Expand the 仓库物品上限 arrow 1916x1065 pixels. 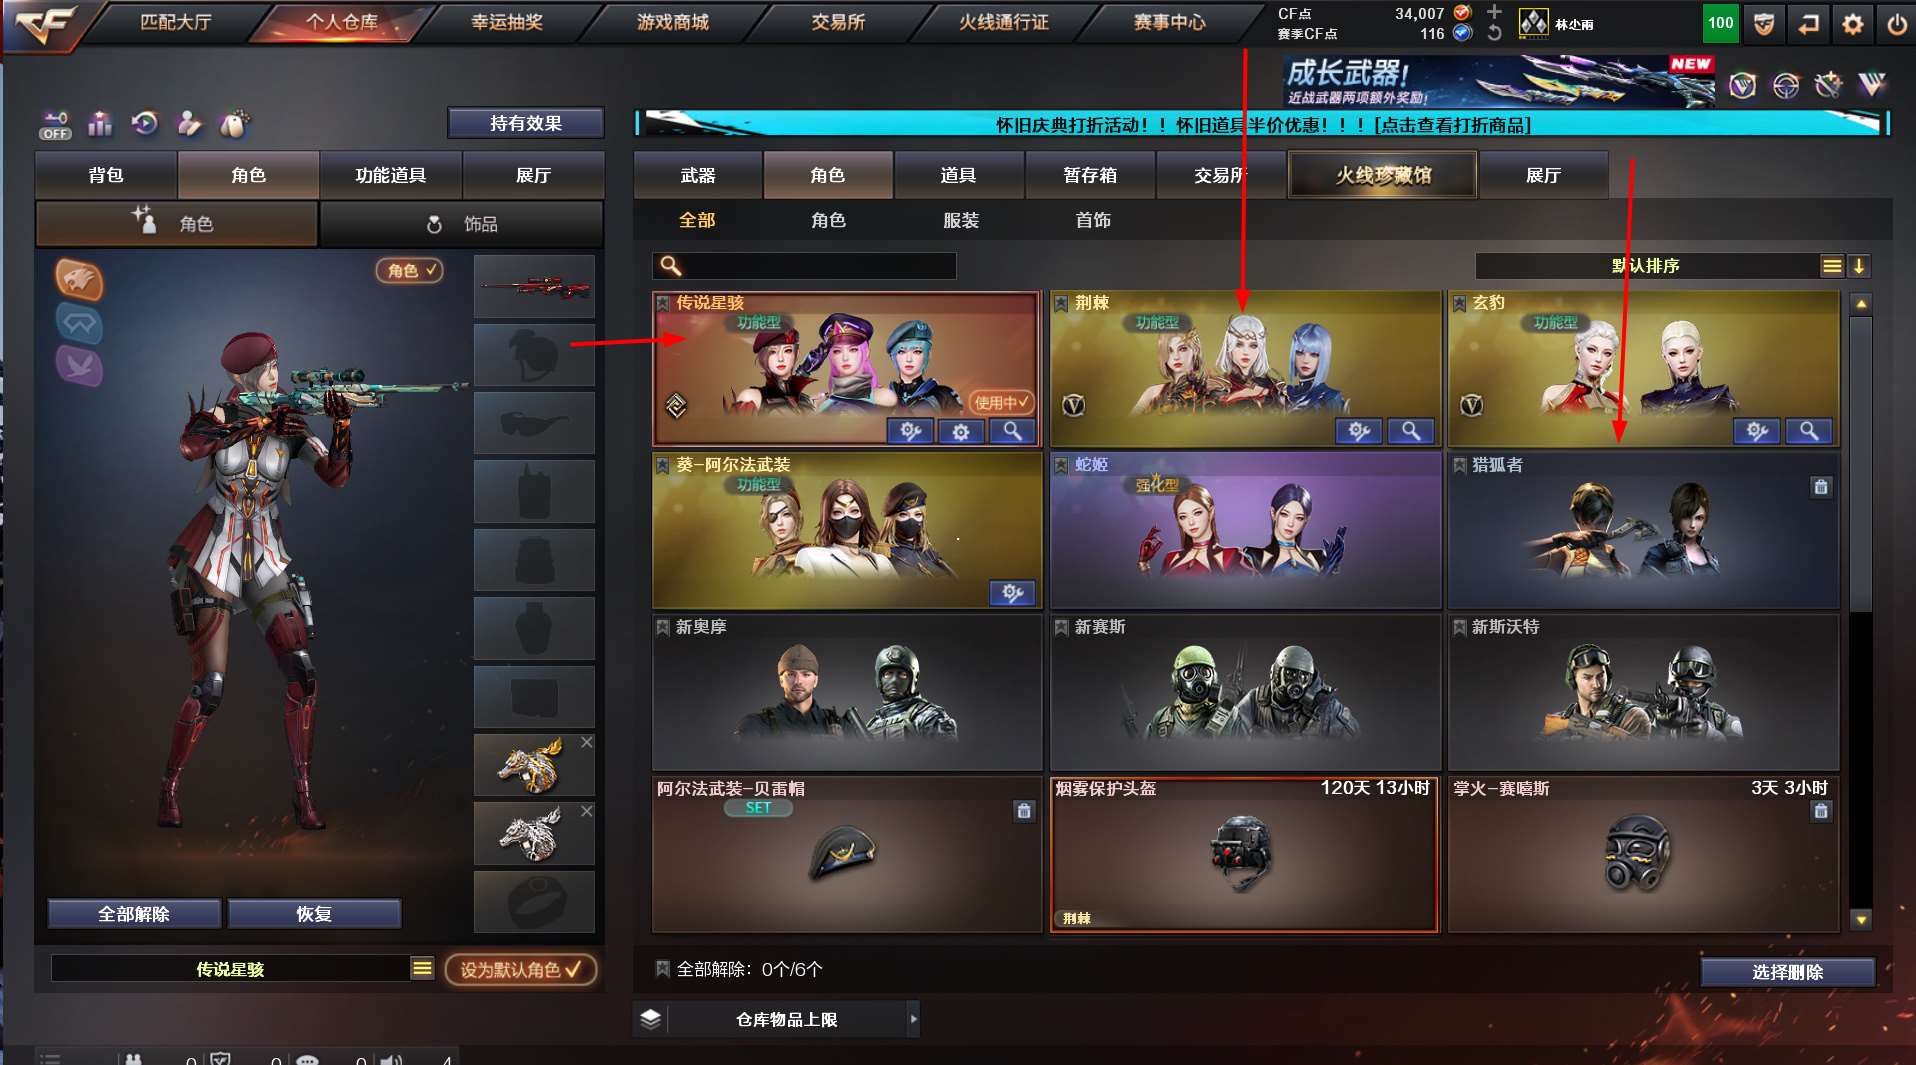pyautogui.click(x=913, y=1019)
